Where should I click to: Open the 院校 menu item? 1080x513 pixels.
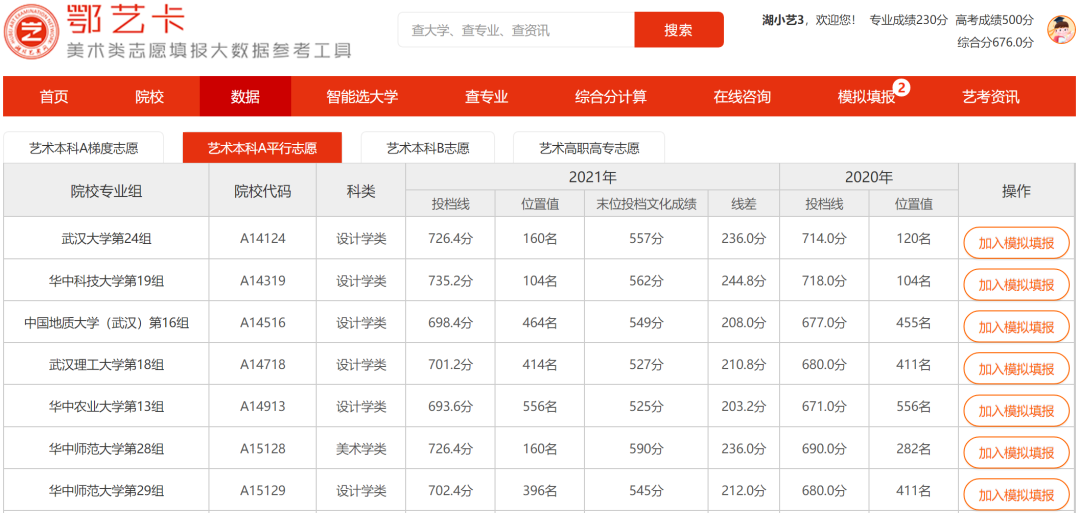149,96
